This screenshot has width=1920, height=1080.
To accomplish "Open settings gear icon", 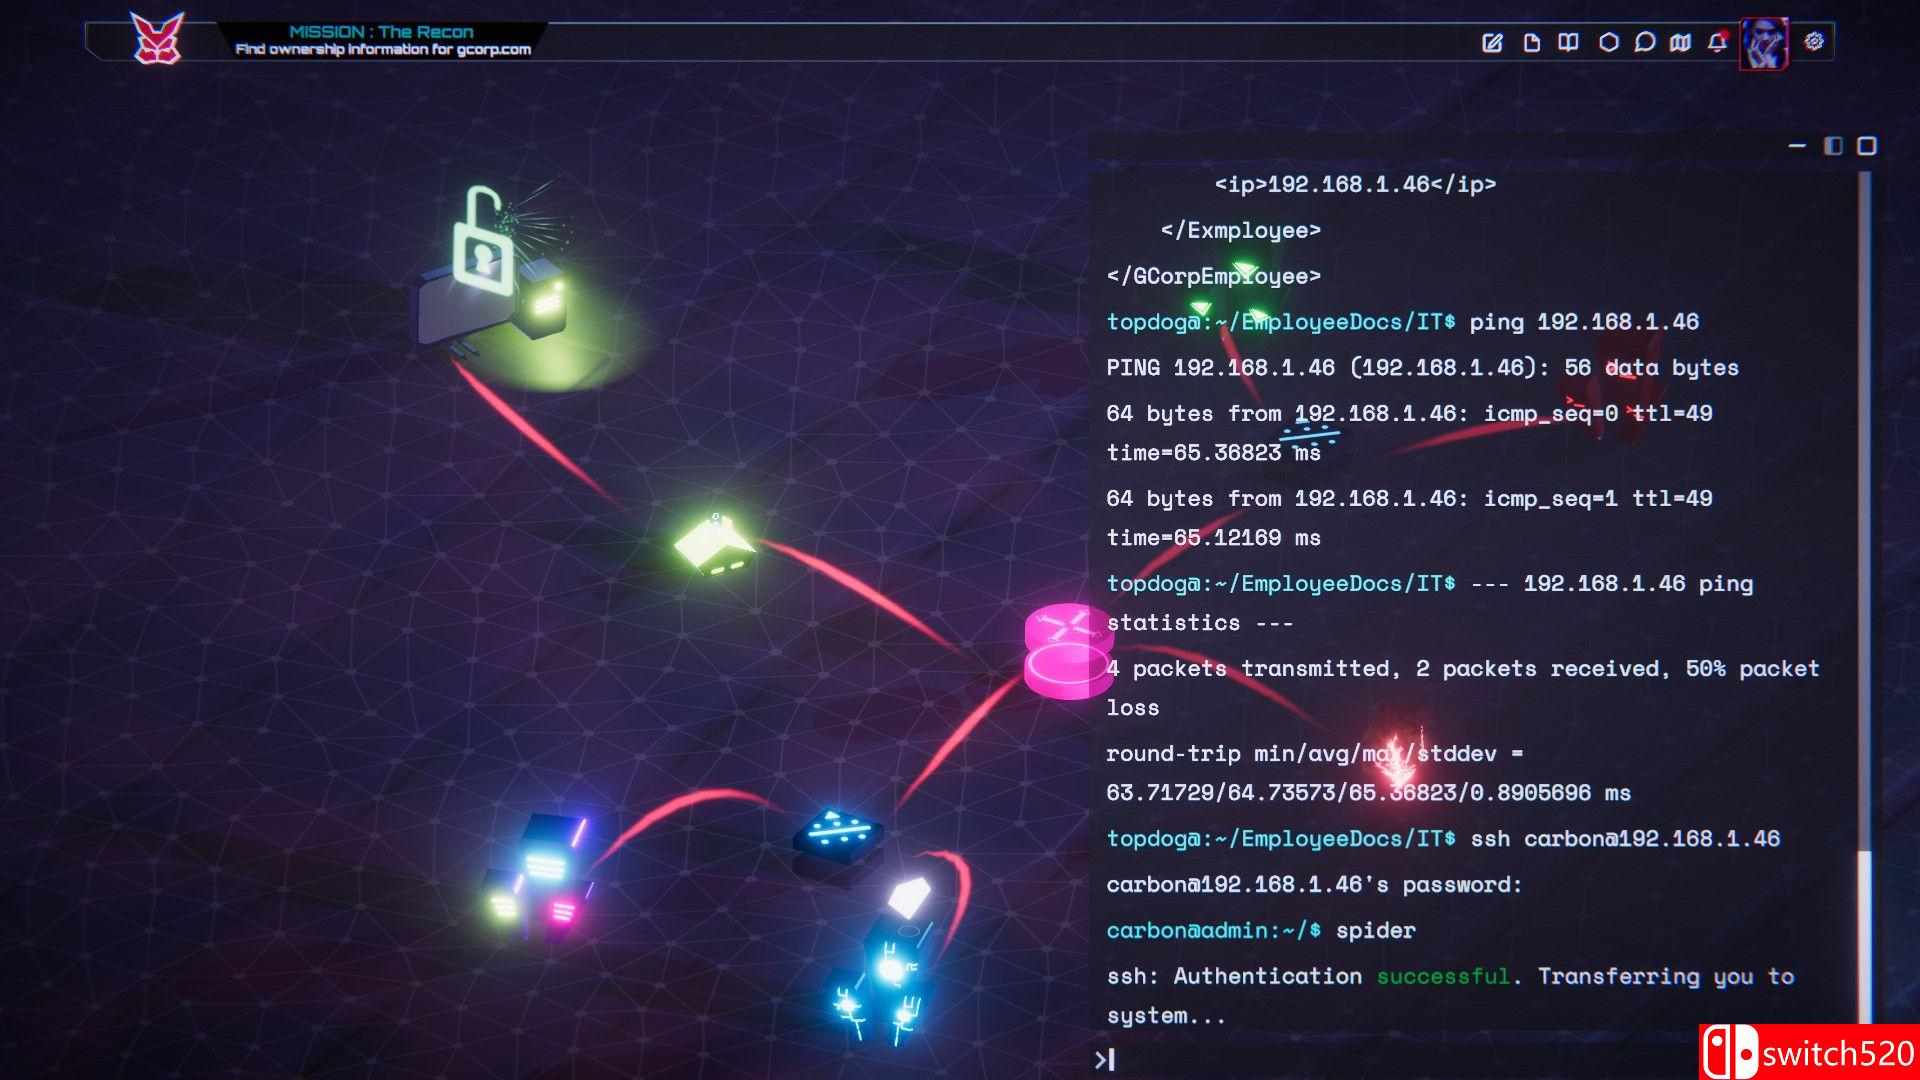I will (x=1814, y=41).
